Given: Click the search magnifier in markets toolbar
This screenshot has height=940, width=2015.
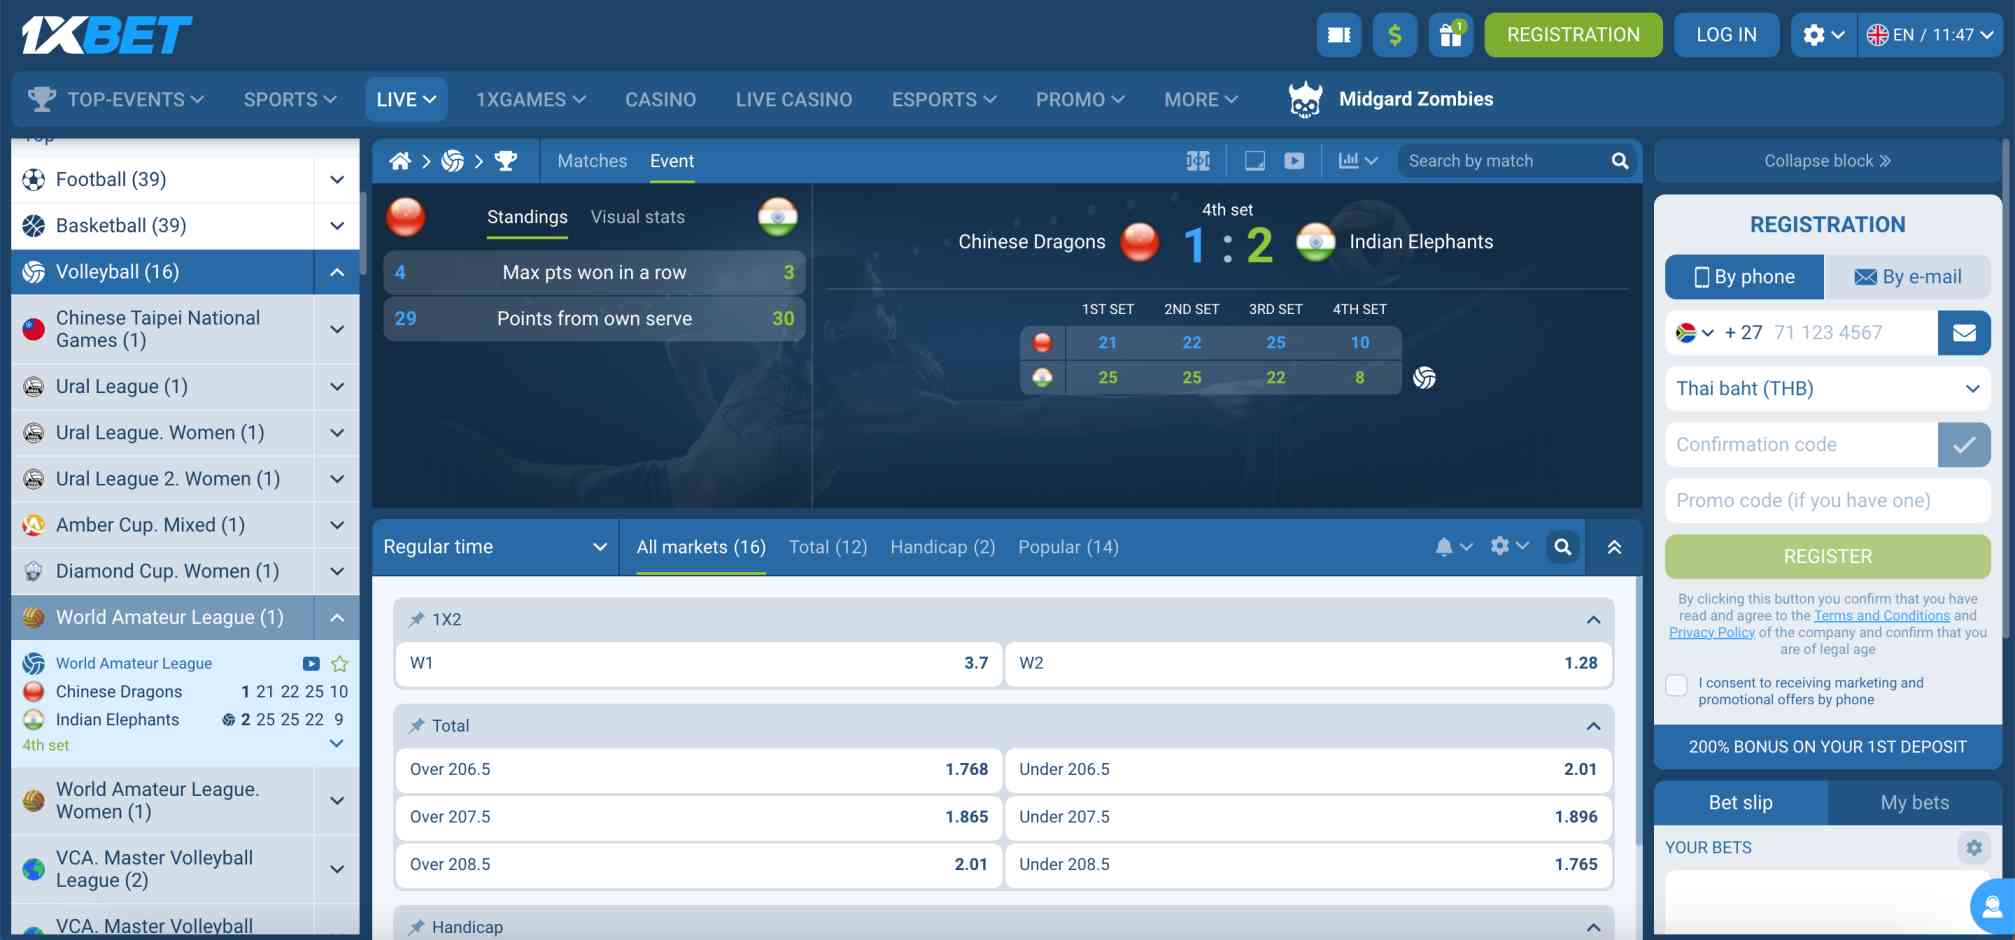Looking at the screenshot, I should pyautogui.click(x=1563, y=547).
